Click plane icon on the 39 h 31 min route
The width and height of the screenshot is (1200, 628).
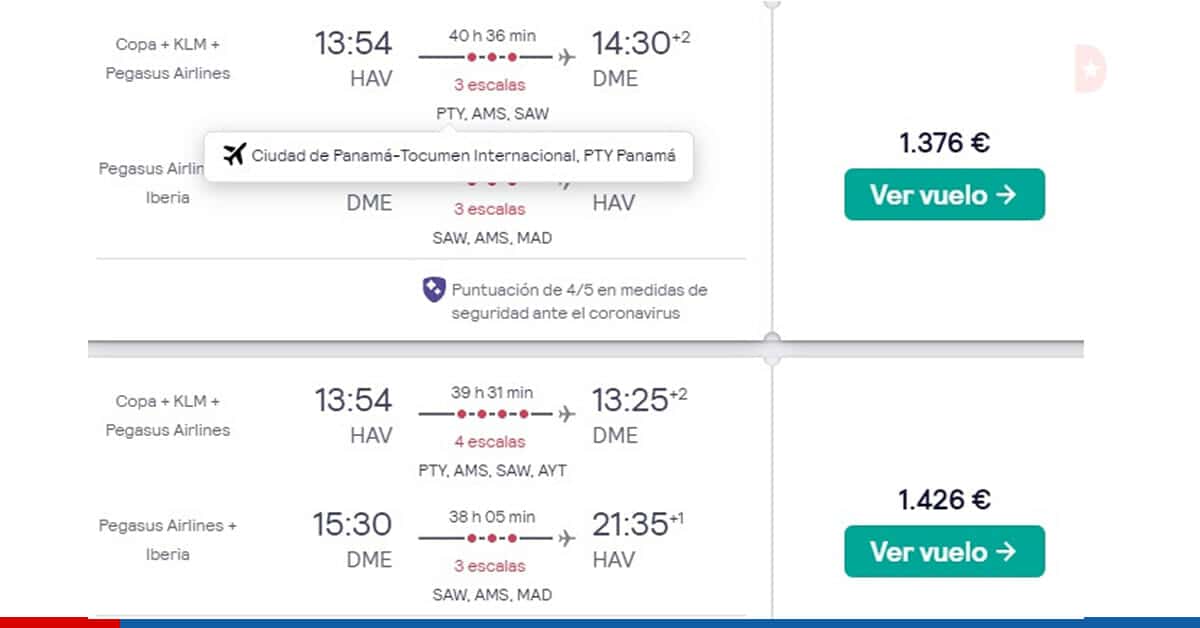pos(567,414)
